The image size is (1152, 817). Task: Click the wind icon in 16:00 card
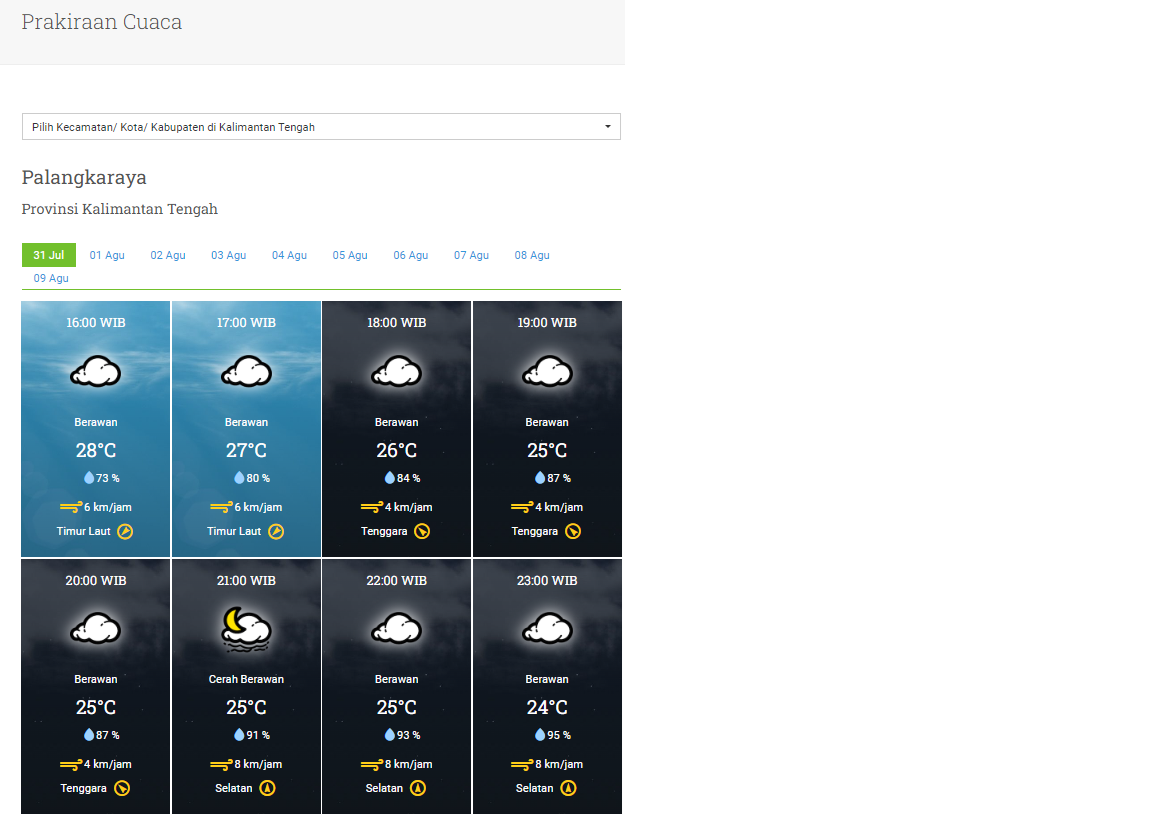pyautogui.click(x=71, y=507)
